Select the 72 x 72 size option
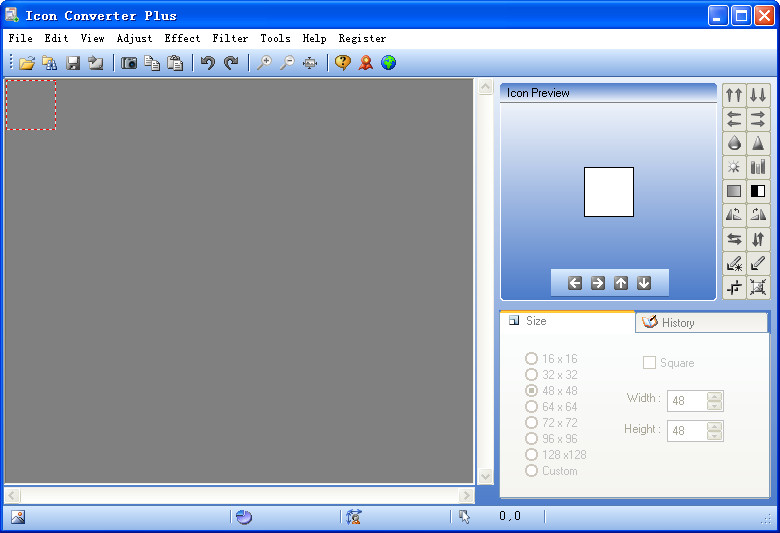 click(x=551, y=423)
